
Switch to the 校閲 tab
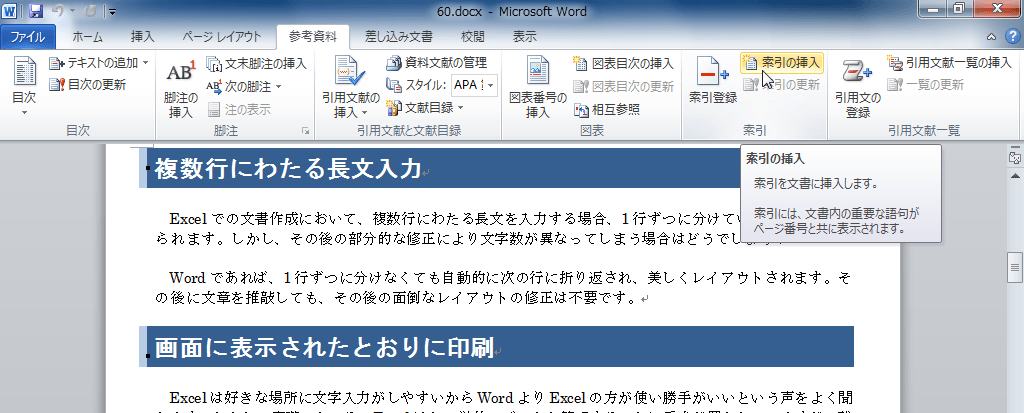pyautogui.click(x=472, y=37)
